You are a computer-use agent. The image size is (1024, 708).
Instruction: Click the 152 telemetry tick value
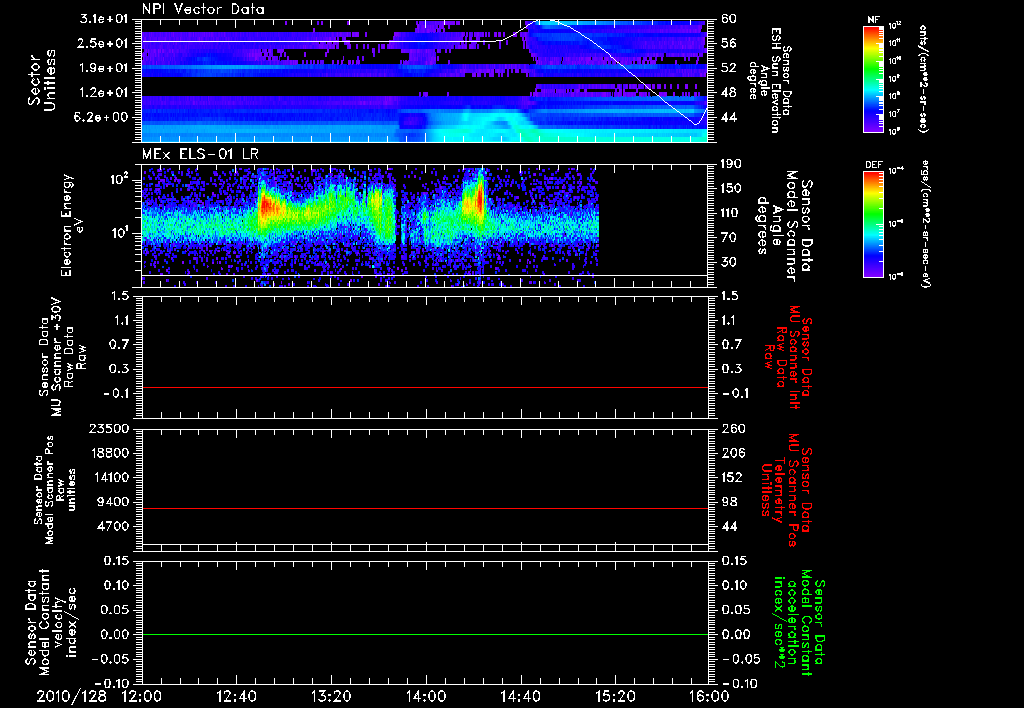[x=732, y=477]
